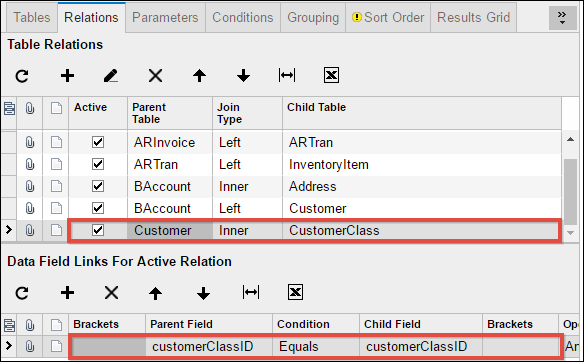Screen dimensions: 584x362
Task: Click the Equals condition cell
Action: coord(316,346)
